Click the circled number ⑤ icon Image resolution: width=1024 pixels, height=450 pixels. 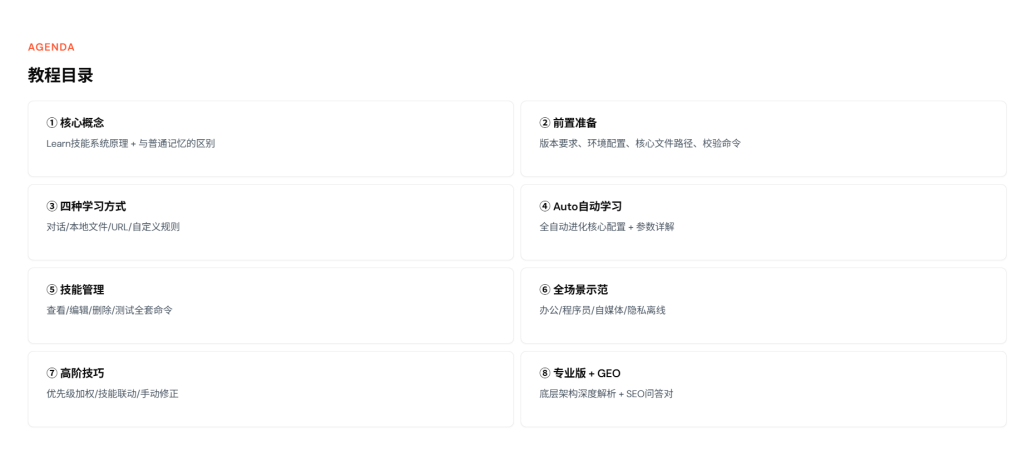[52, 290]
